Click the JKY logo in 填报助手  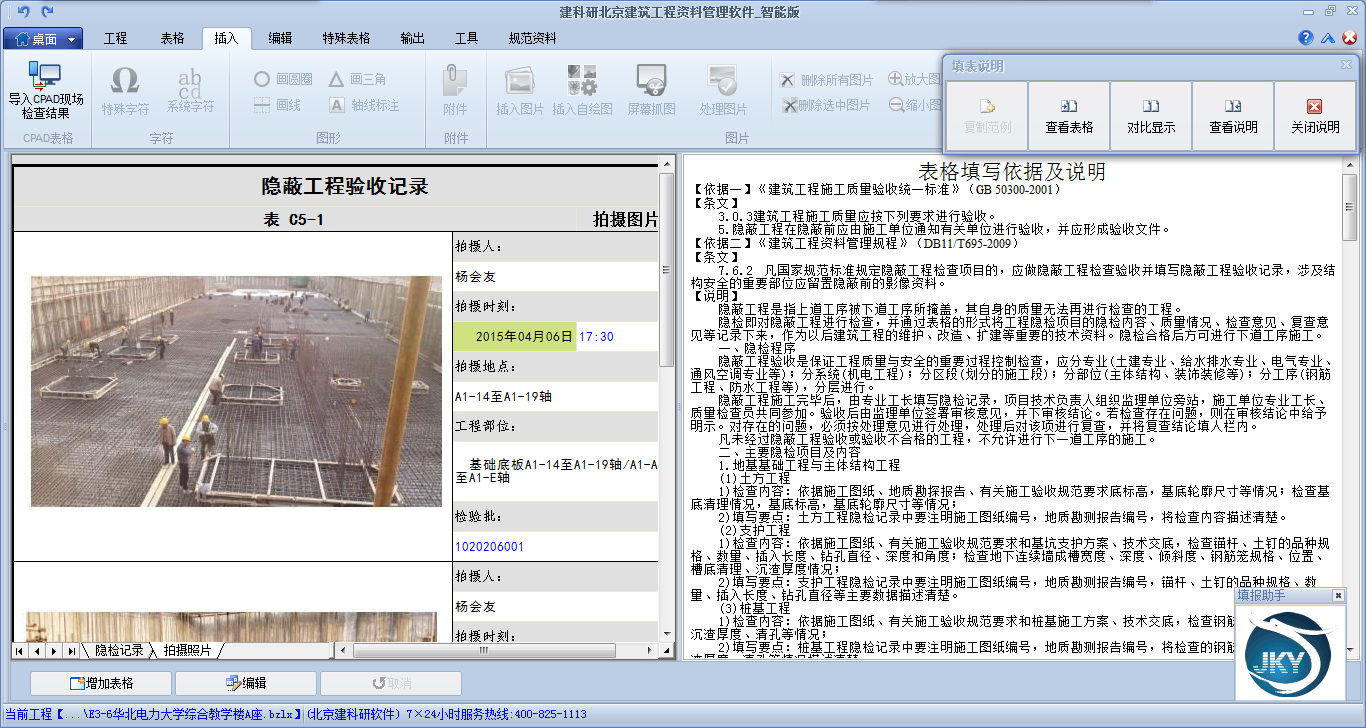click(x=1290, y=652)
